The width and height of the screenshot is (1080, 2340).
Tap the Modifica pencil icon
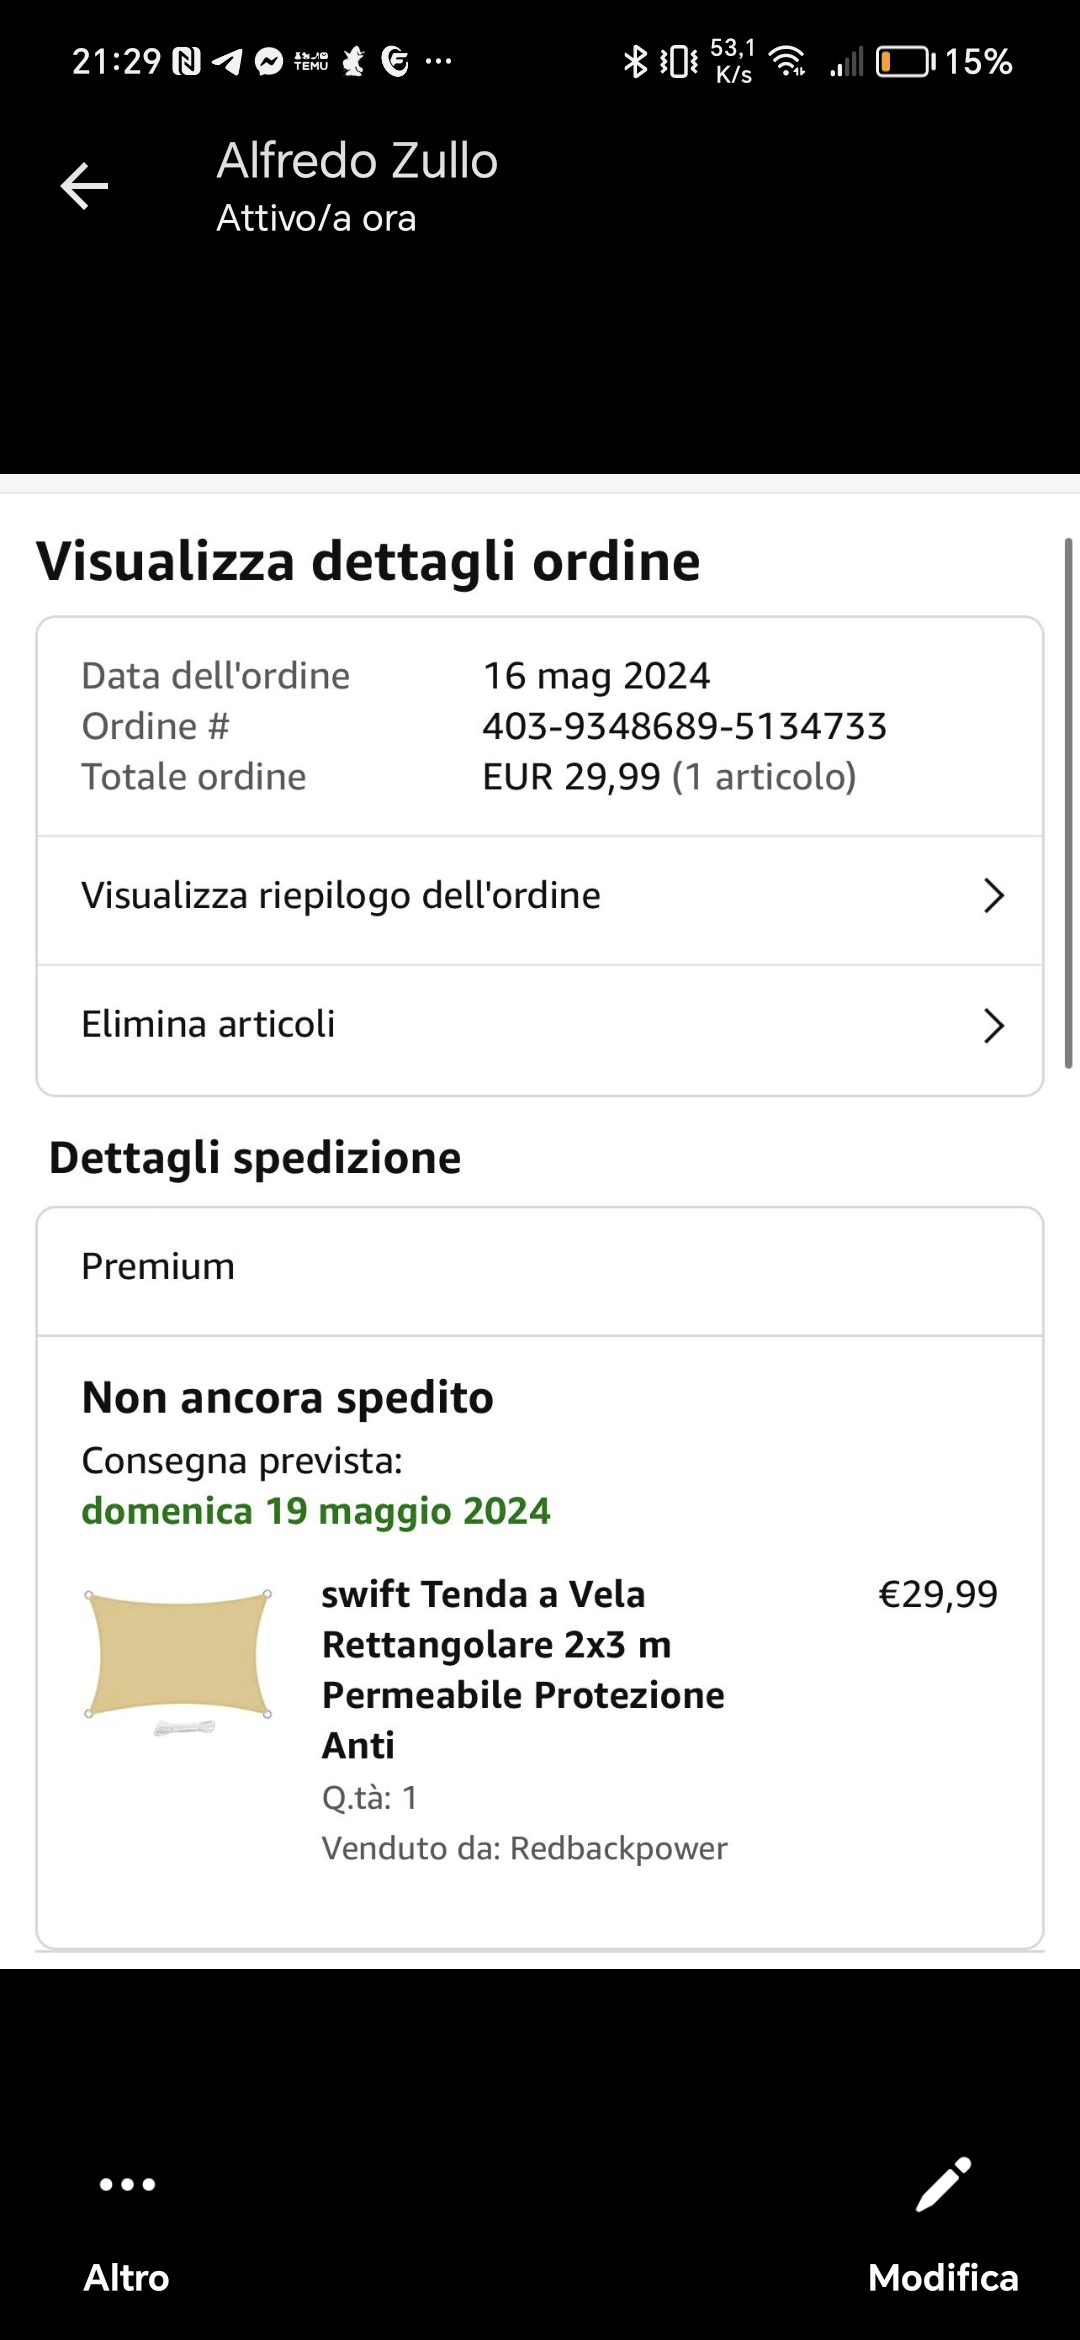pos(943,2185)
